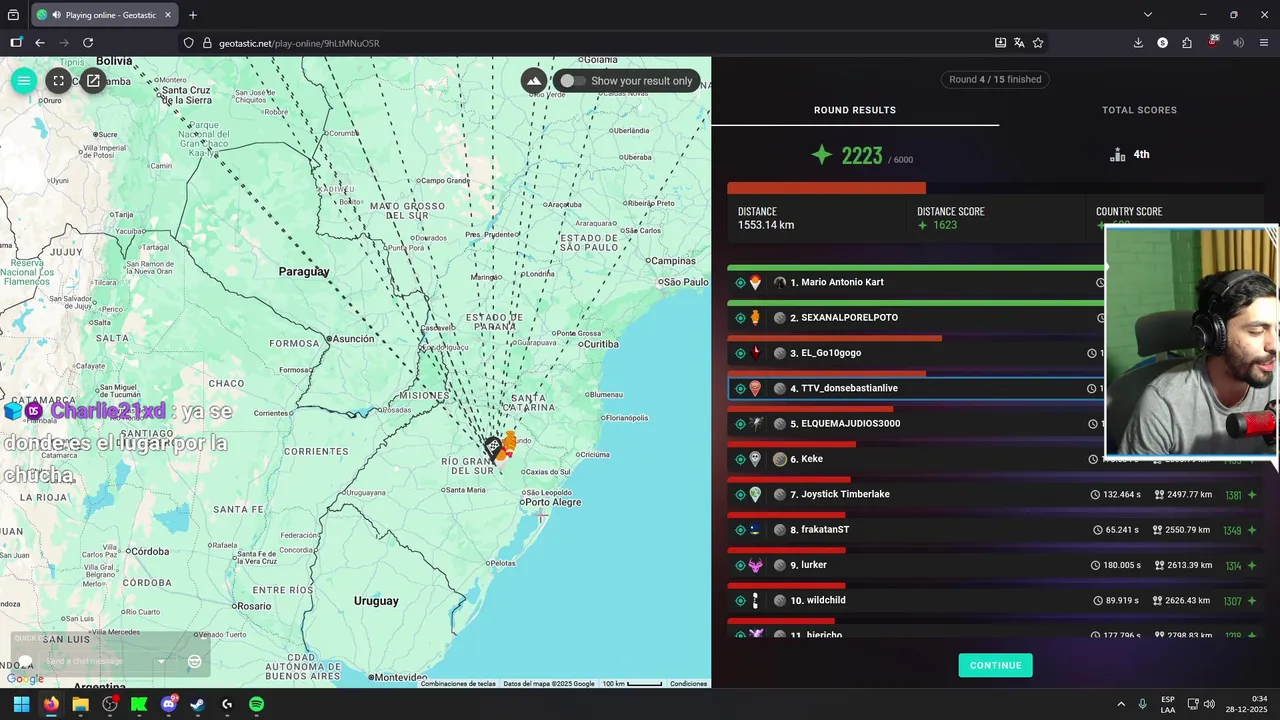This screenshot has height=720, width=1280.
Task: Select player name Mario Antonio Kart
Action: pyautogui.click(x=842, y=282)
